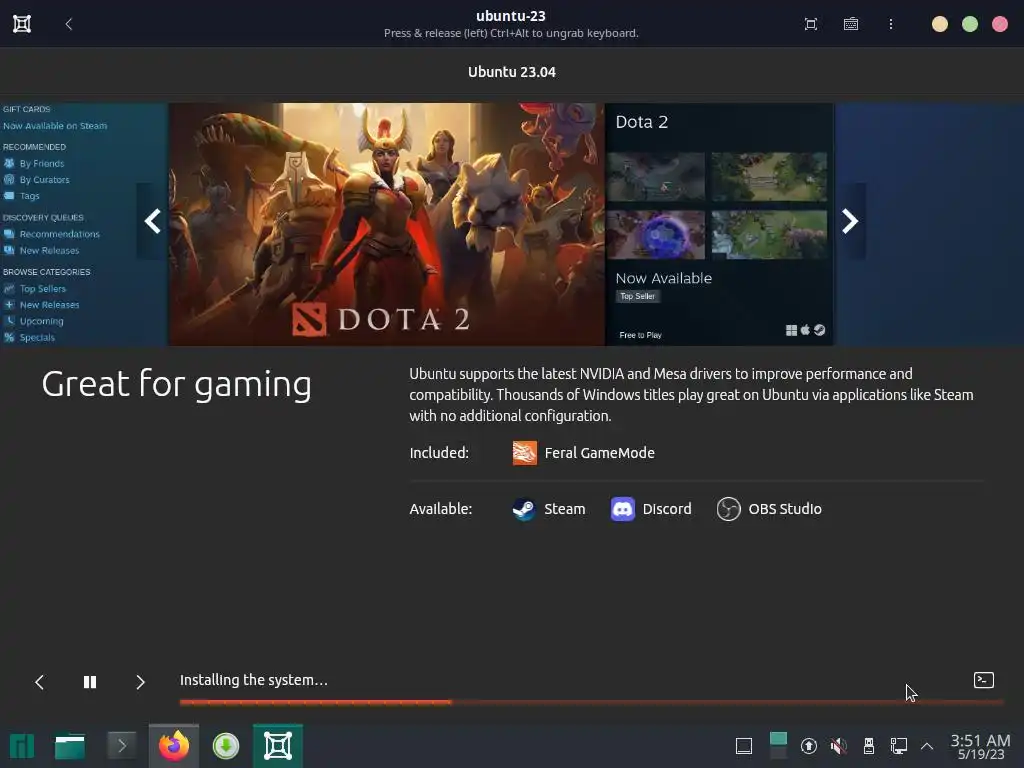Switch to Boxes window in taskbar

[x=278, y=746]
